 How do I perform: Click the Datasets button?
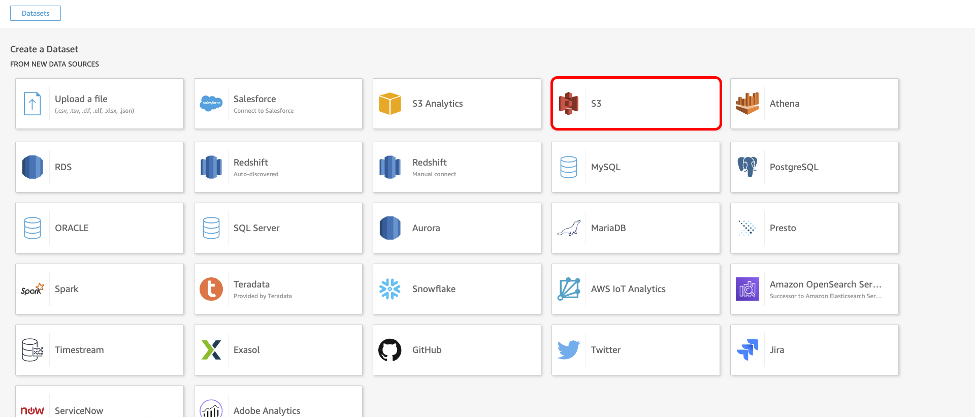[36, 13]
